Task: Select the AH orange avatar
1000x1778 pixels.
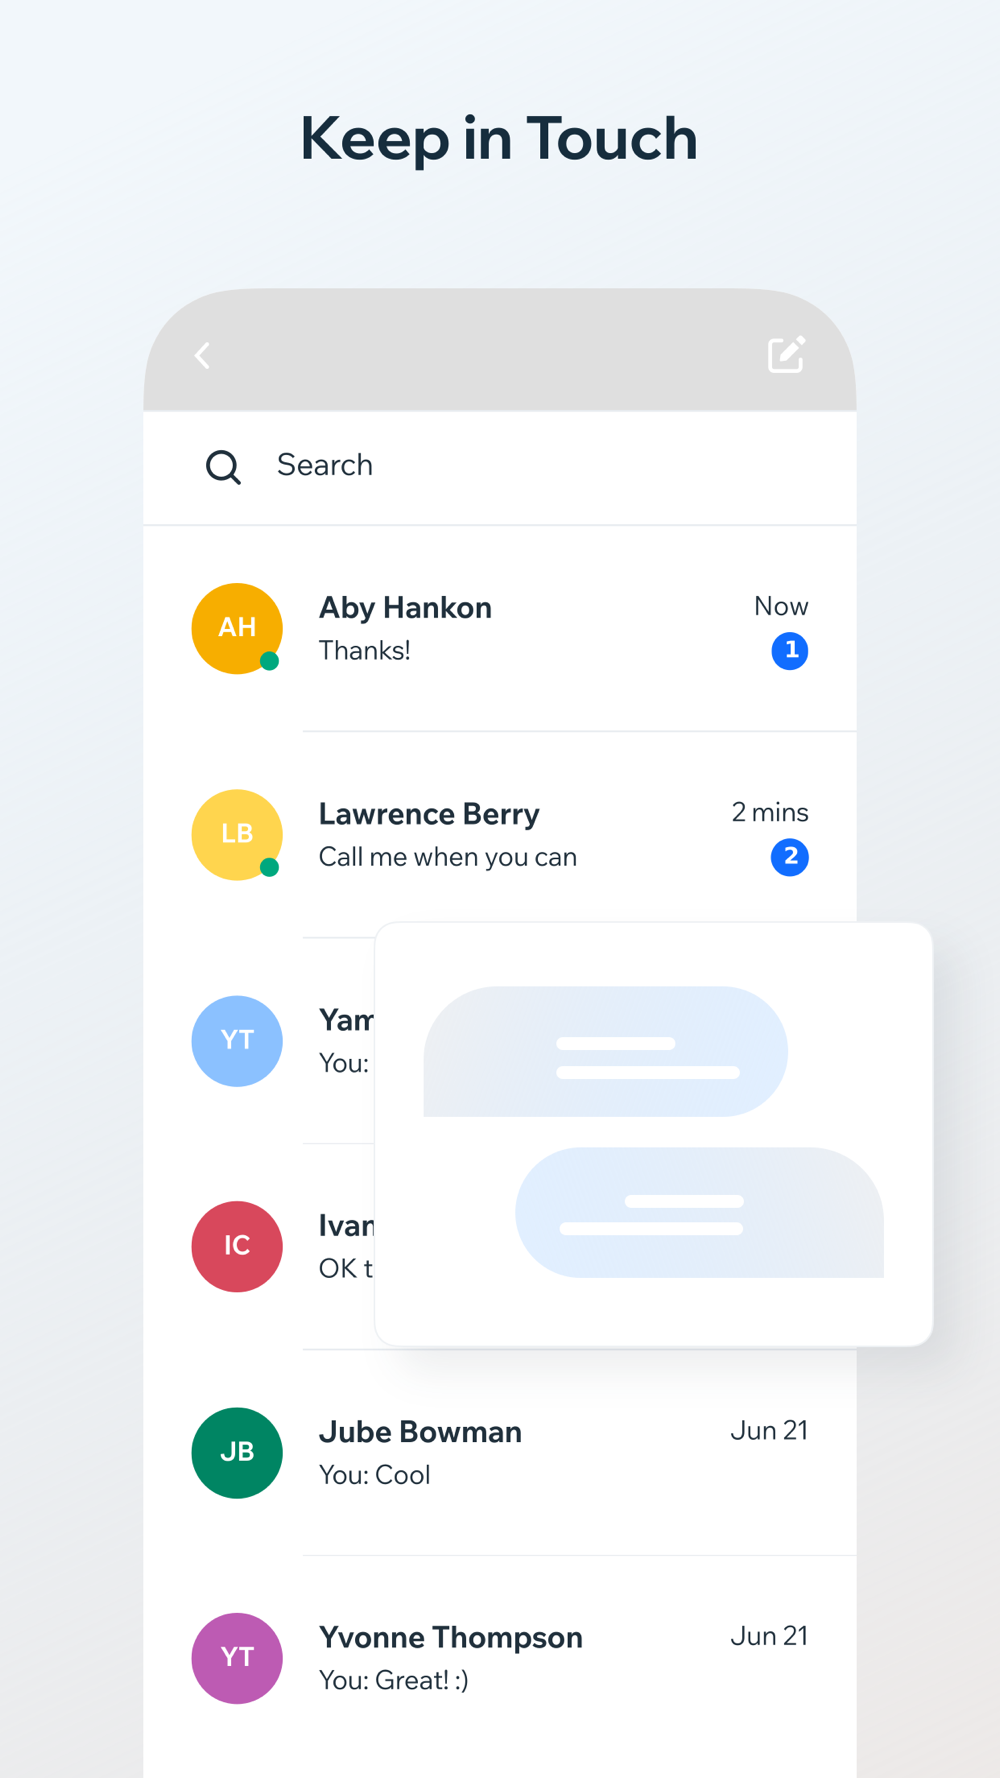Action: [x=237, y=628]
